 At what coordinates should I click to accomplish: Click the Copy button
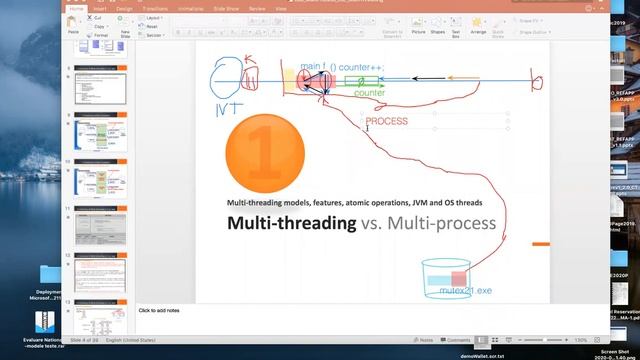click(97, 27)
